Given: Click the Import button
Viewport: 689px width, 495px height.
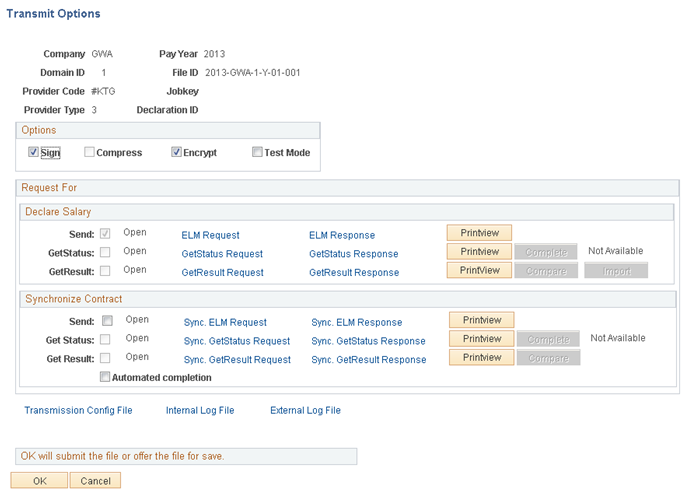Looking at the screenshot, I should (616, 271).
